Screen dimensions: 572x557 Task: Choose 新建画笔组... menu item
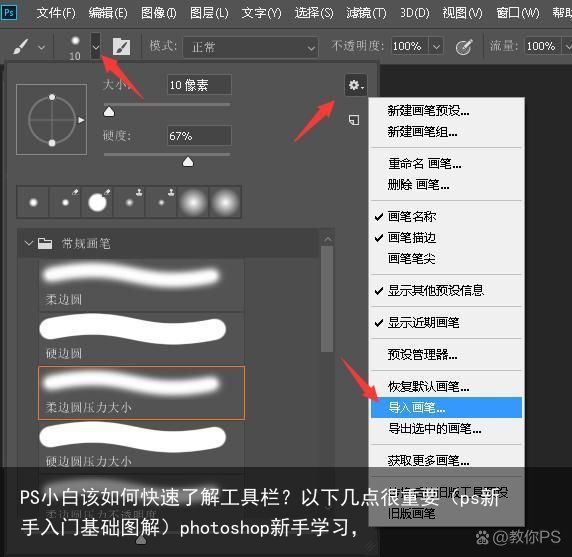[447, 132]
